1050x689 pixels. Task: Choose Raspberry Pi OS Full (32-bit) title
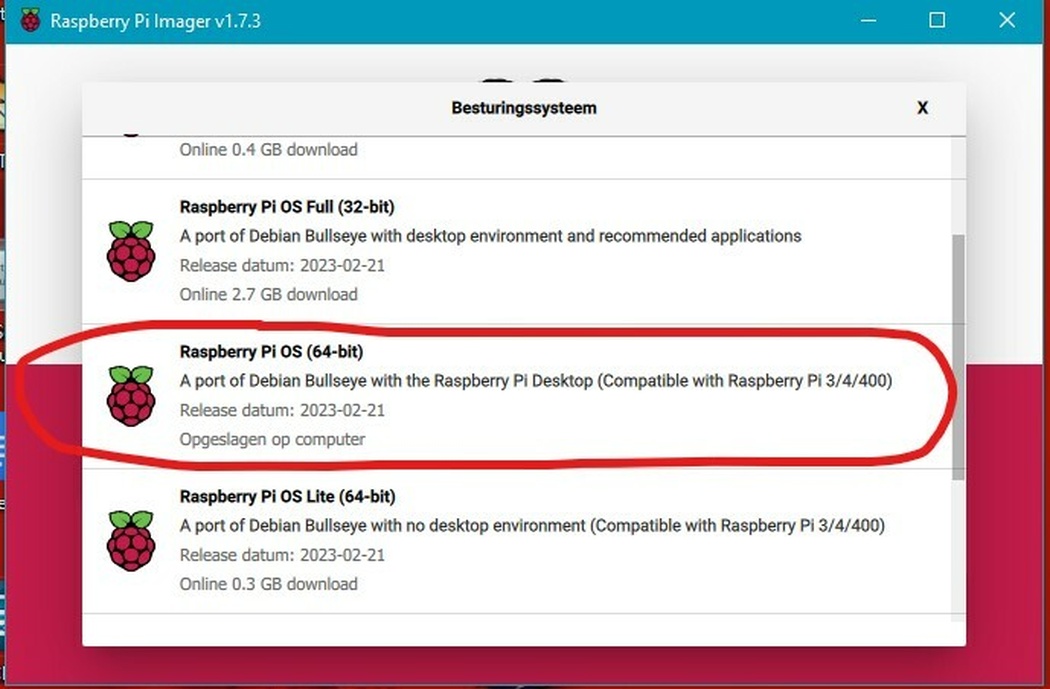point(287,207)
